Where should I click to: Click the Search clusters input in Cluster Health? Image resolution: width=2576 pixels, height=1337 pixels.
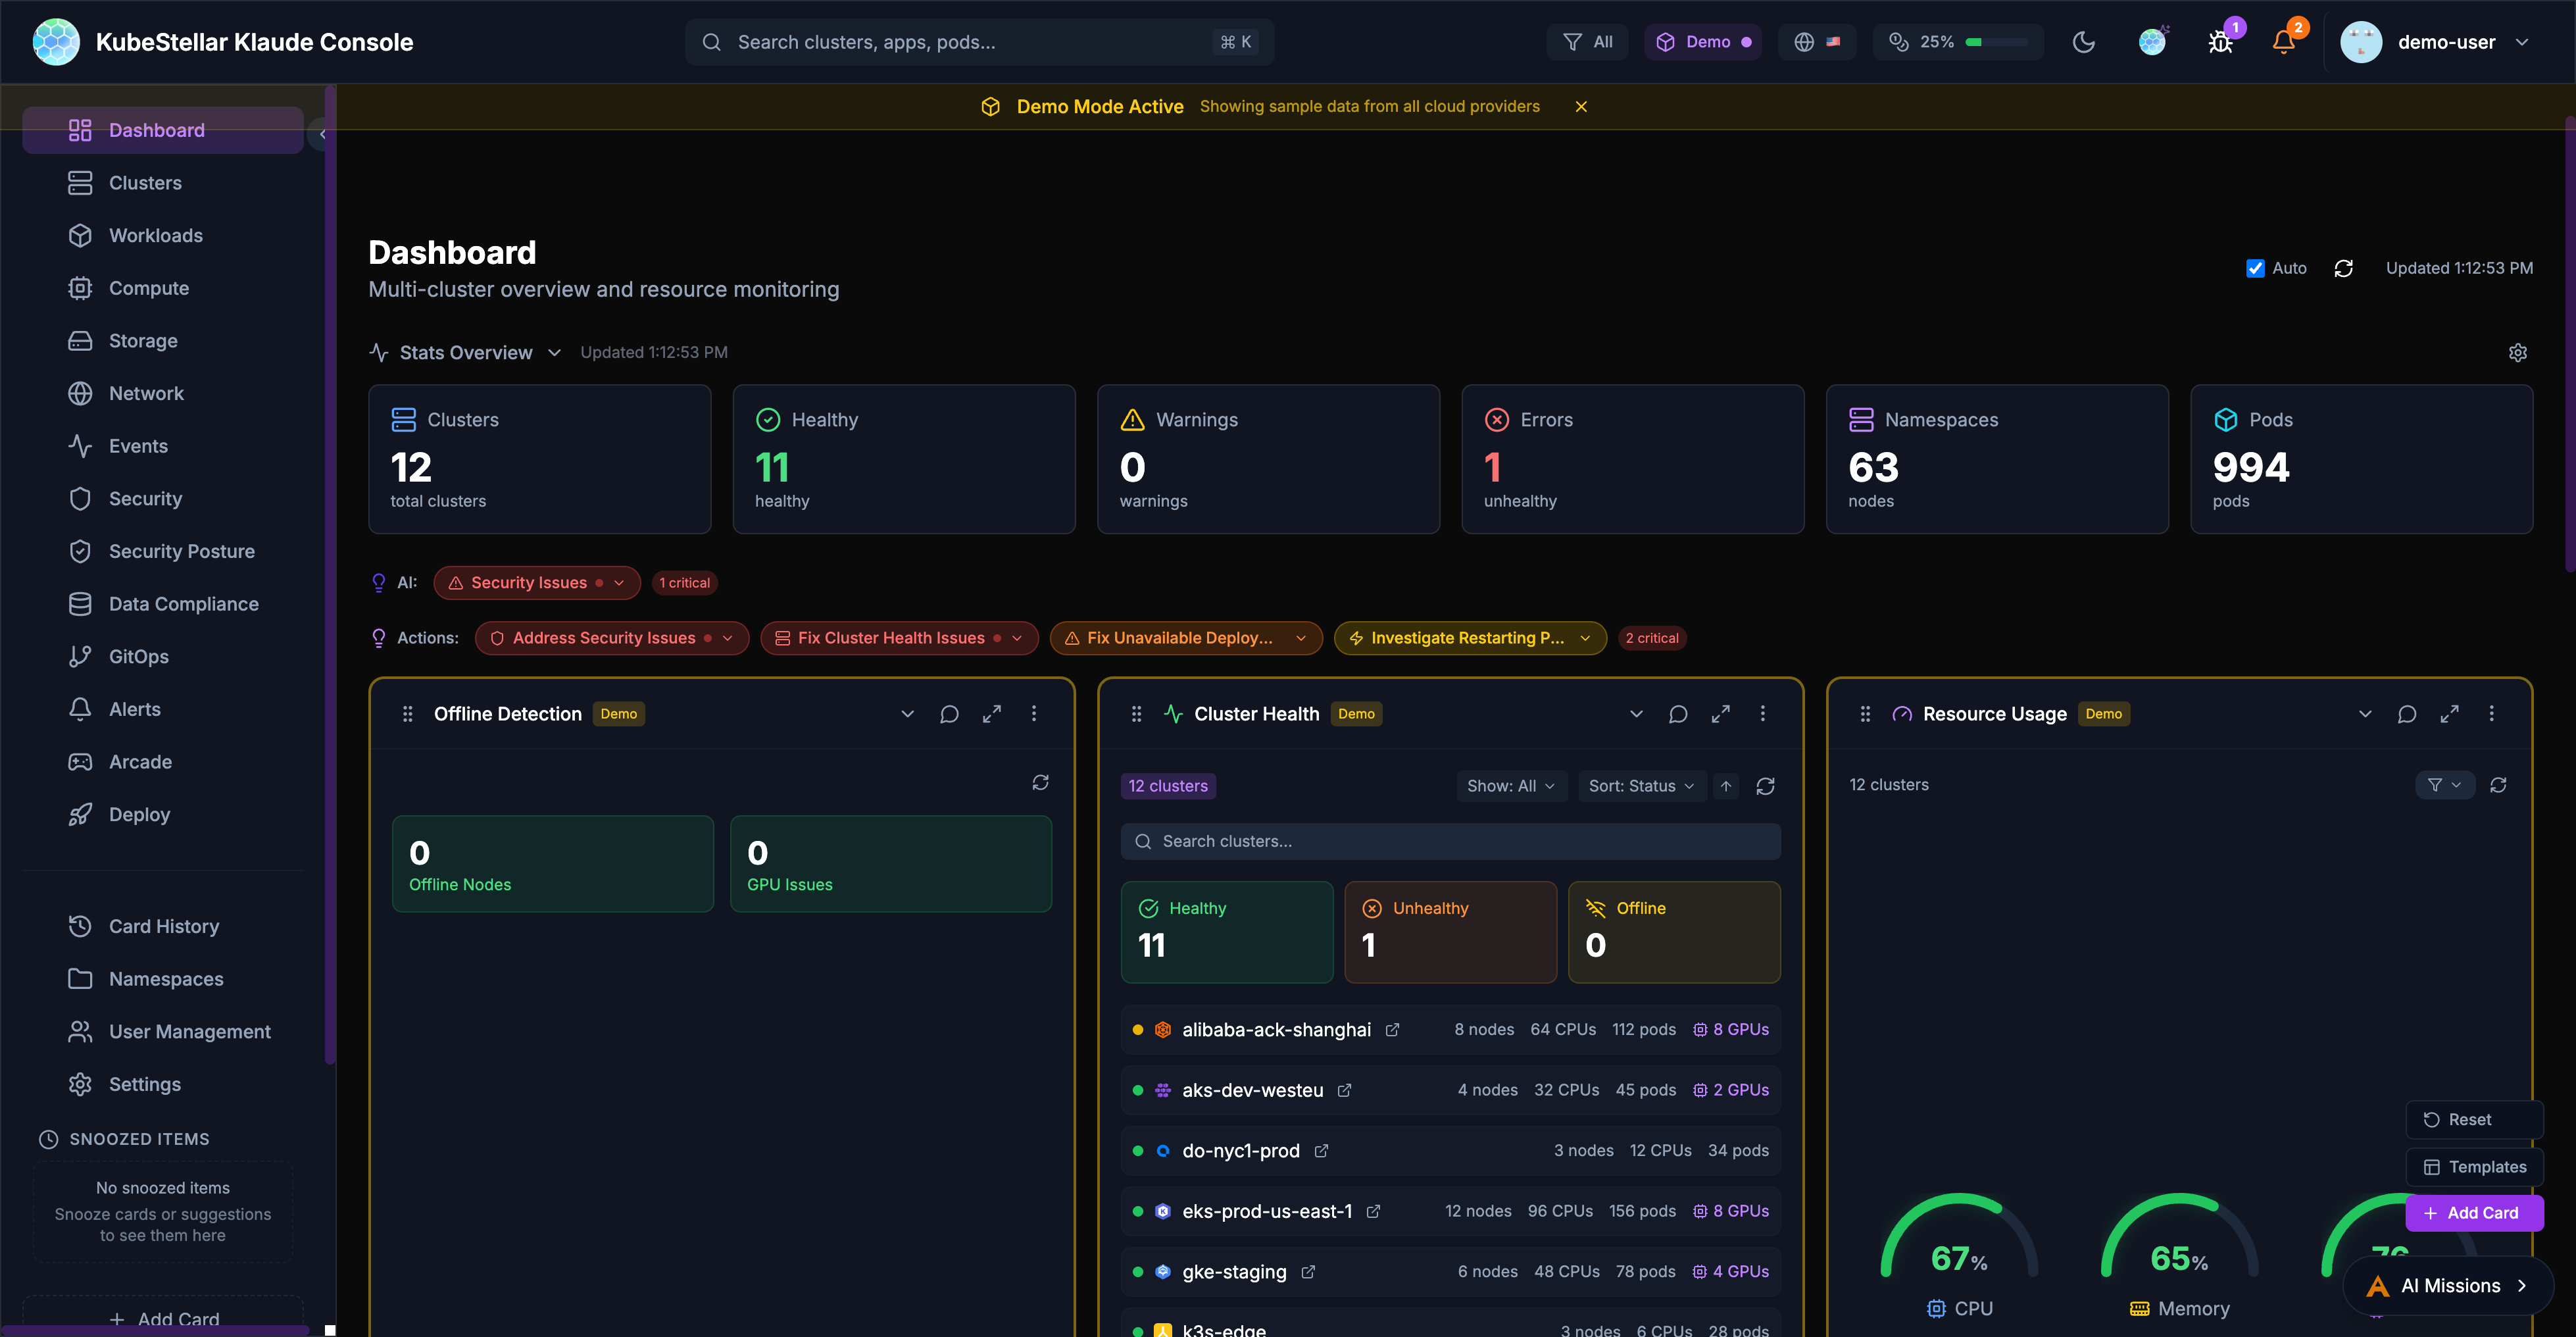pyautogui.click(x=1450, y=842)
